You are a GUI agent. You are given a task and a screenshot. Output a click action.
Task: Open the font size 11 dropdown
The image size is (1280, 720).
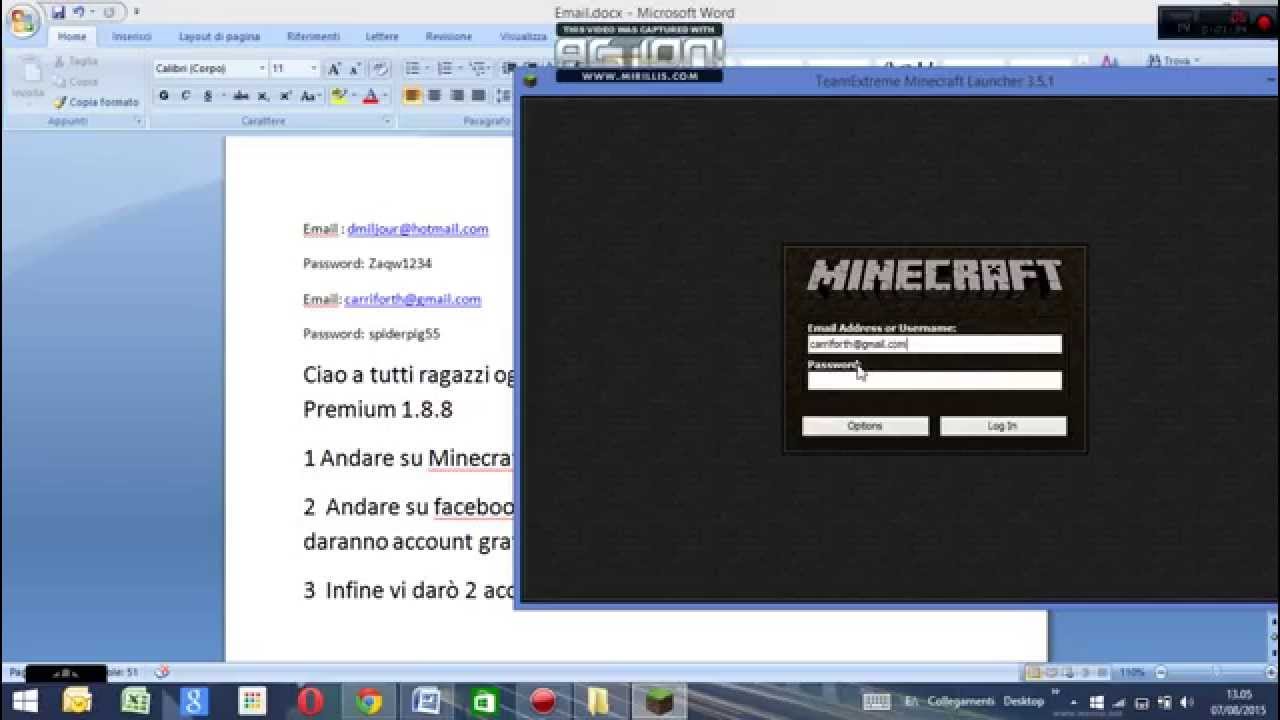pyautogui.click(x=313, y=69)
